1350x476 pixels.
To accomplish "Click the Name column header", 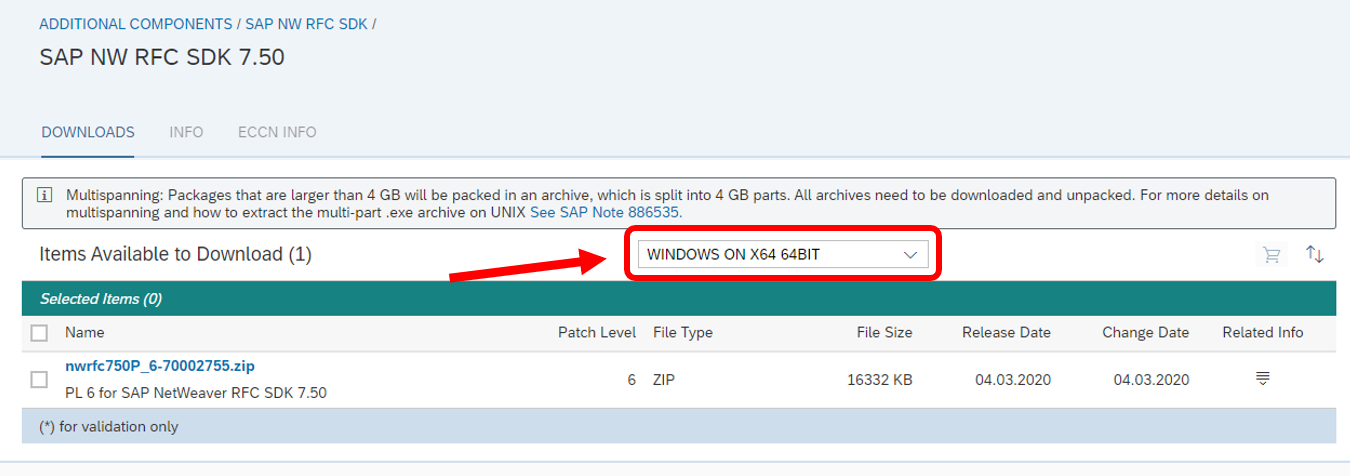I will [85, 332].
